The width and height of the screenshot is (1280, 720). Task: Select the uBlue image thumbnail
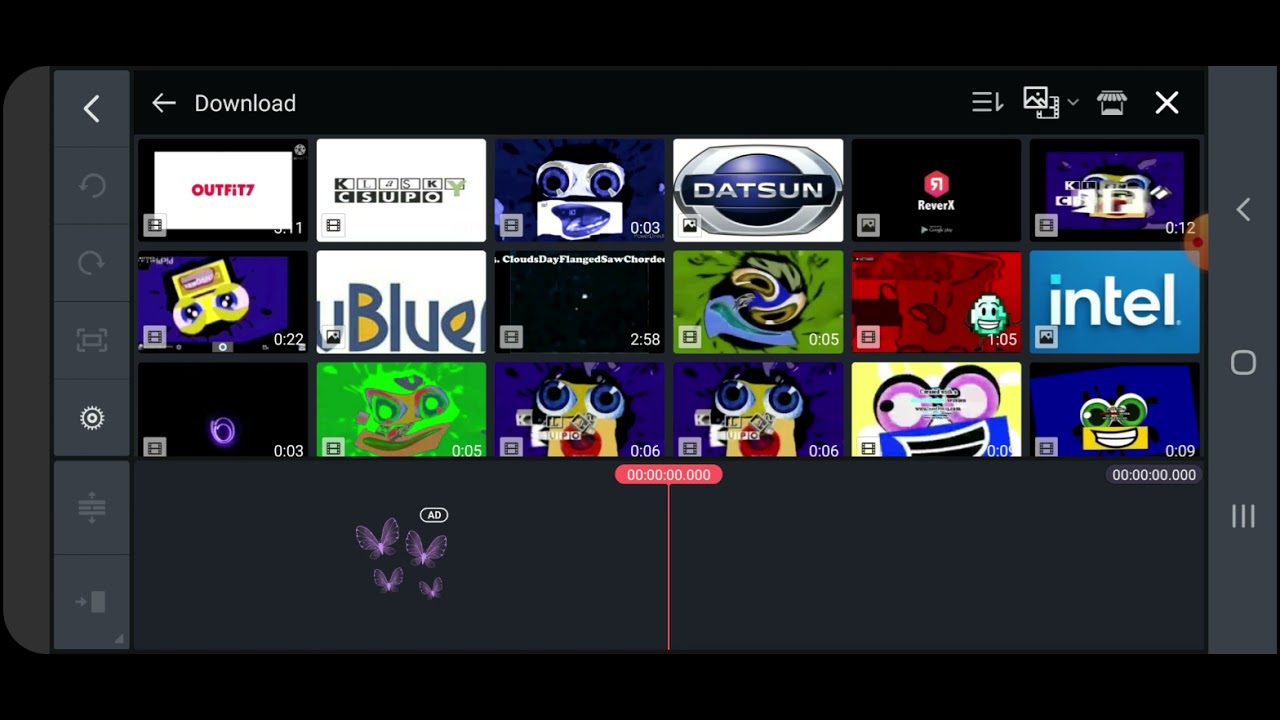click(x=401, y=302)
